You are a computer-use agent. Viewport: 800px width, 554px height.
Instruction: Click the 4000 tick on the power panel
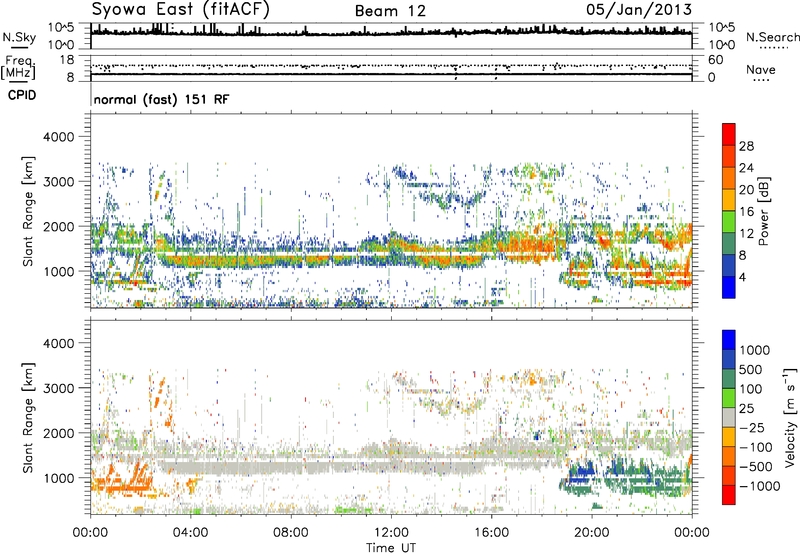[58, 137]
